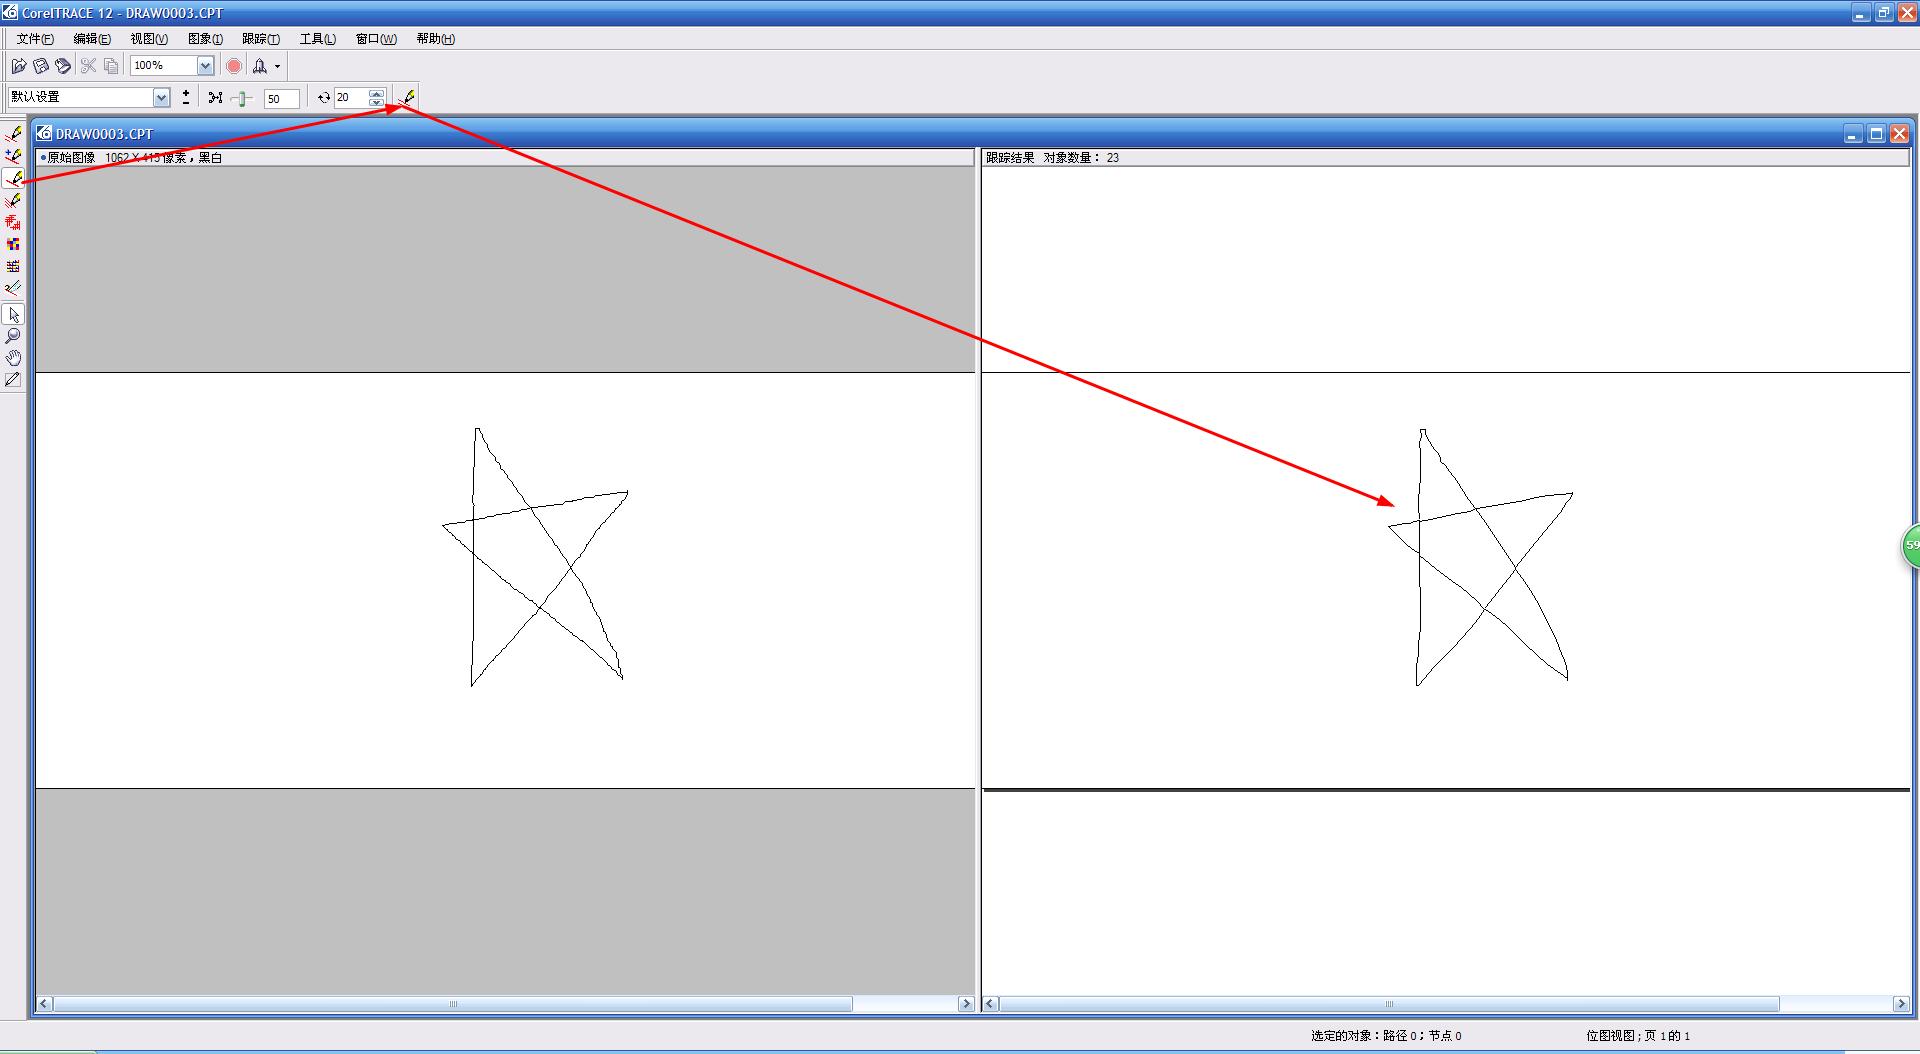Select the toolbox trace tool above the Pick arrow
The width and height of the screenshot is (1920, 1054).
pos(13,289)
